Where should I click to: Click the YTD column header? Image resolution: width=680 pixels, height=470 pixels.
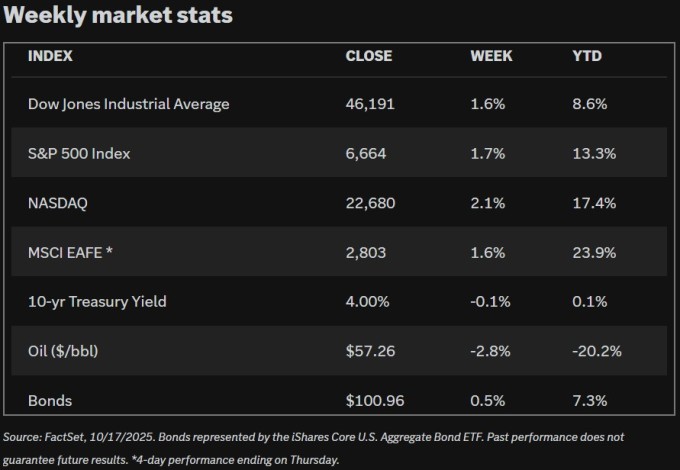click(x=585, y=56)
